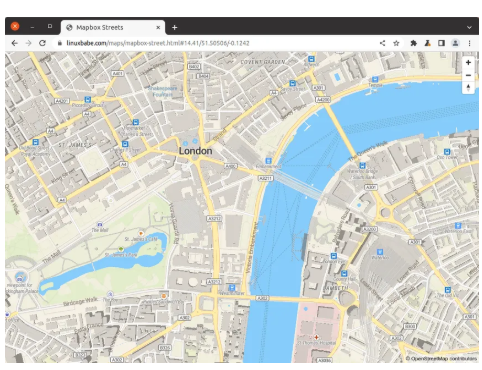Image resolution: width=482 pixels, height=370 pixels.
Task: Show the browser side panel
Action: 441,43
